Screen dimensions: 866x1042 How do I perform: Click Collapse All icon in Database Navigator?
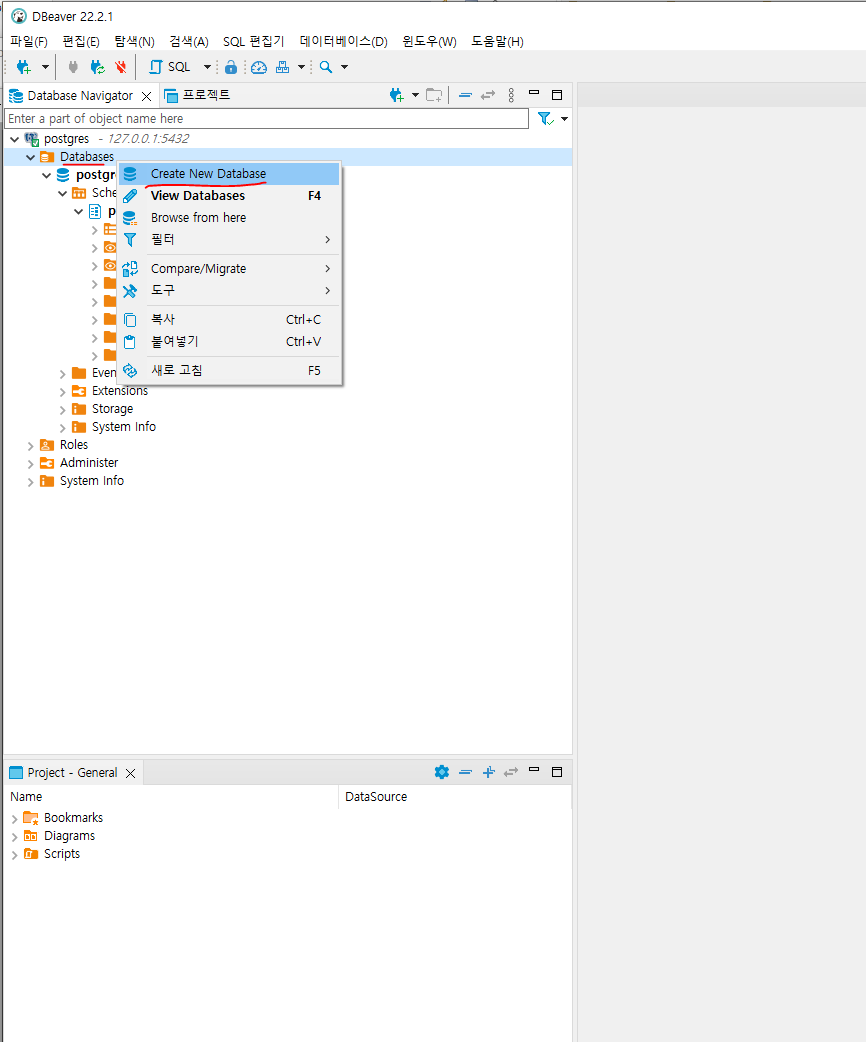tap(465, 95)
